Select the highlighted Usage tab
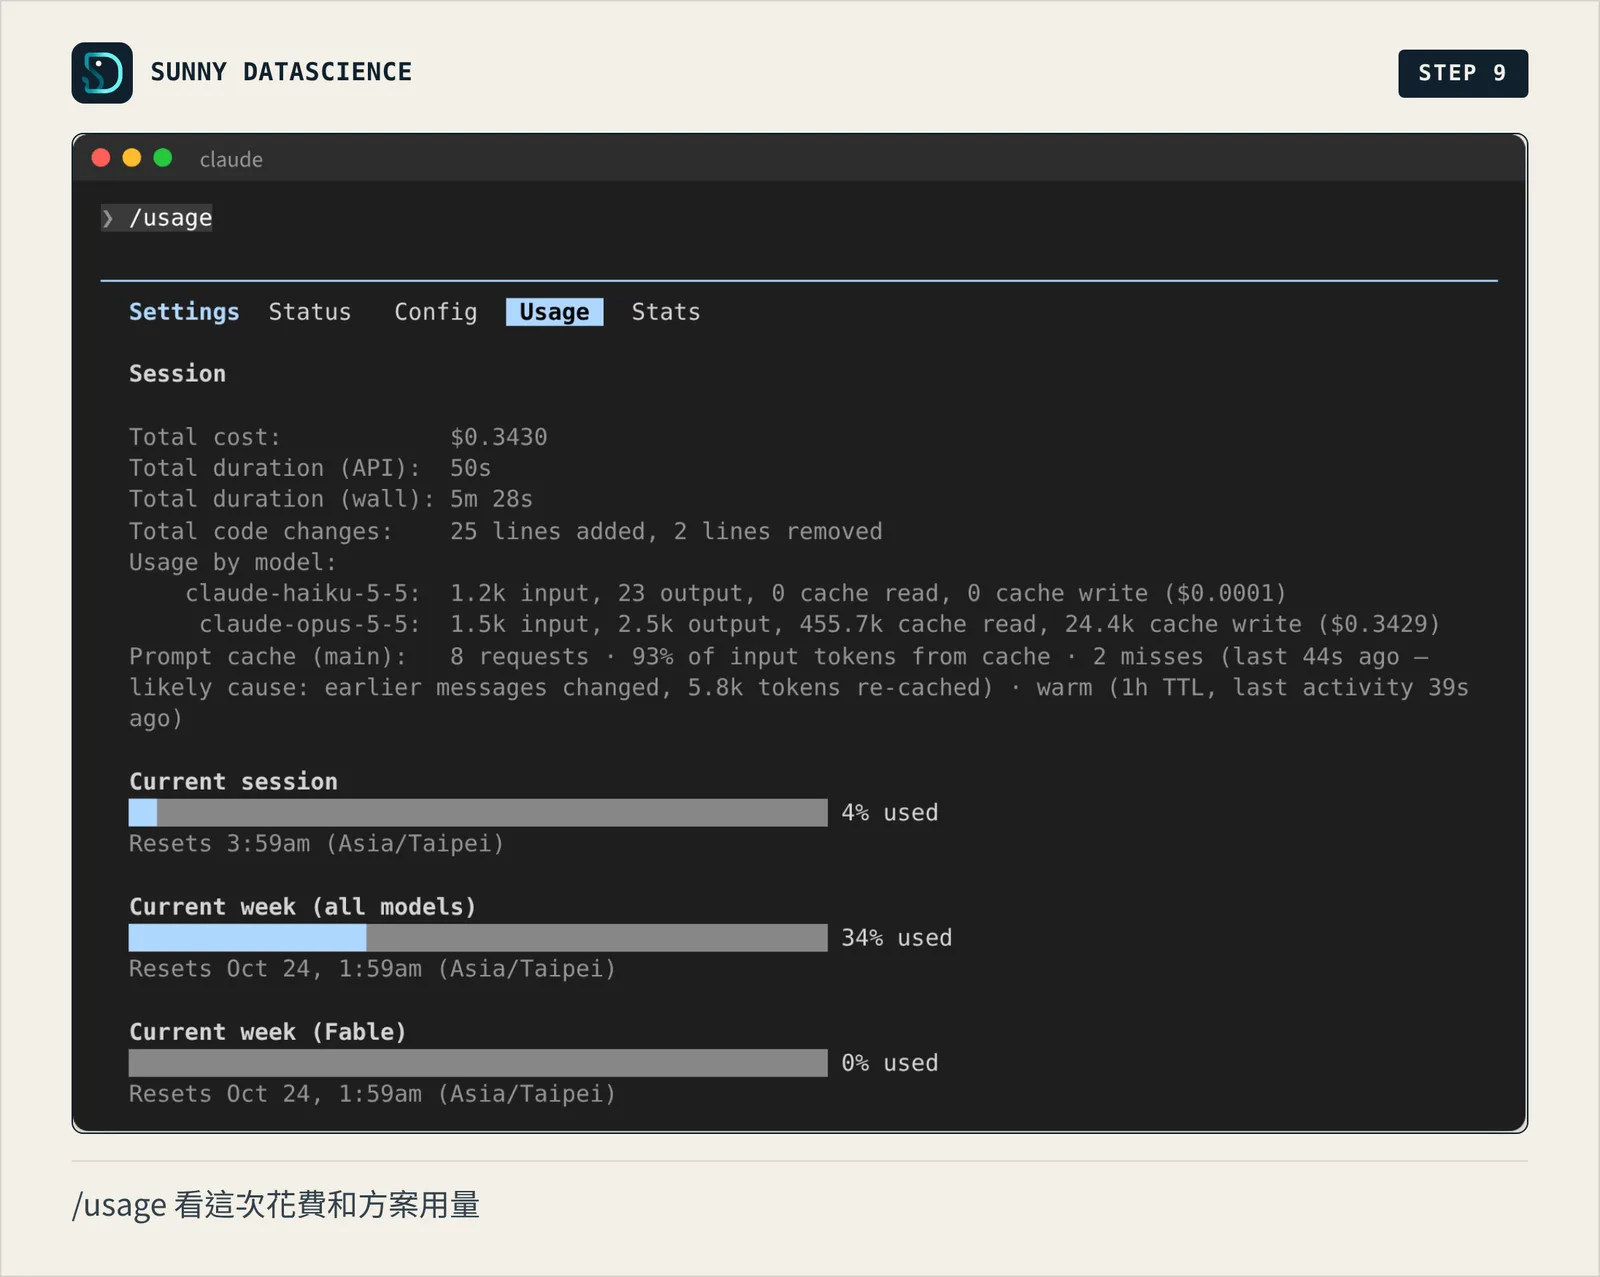Screen dimensions: 1600x1277 (x=555, y=312)
